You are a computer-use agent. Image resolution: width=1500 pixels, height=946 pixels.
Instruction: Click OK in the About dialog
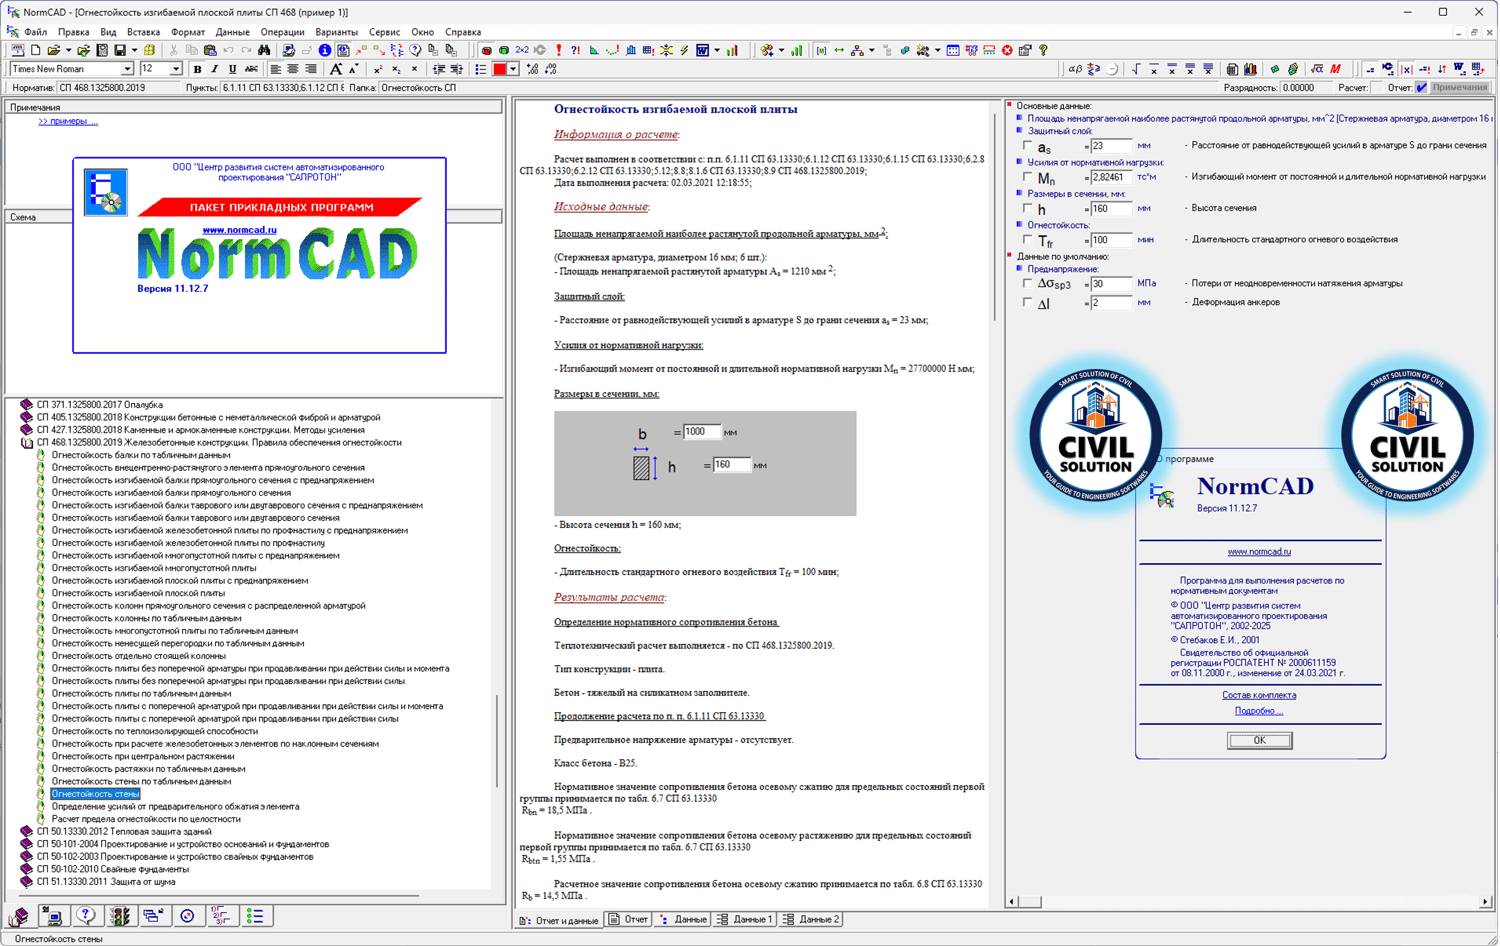point(1259,741)
